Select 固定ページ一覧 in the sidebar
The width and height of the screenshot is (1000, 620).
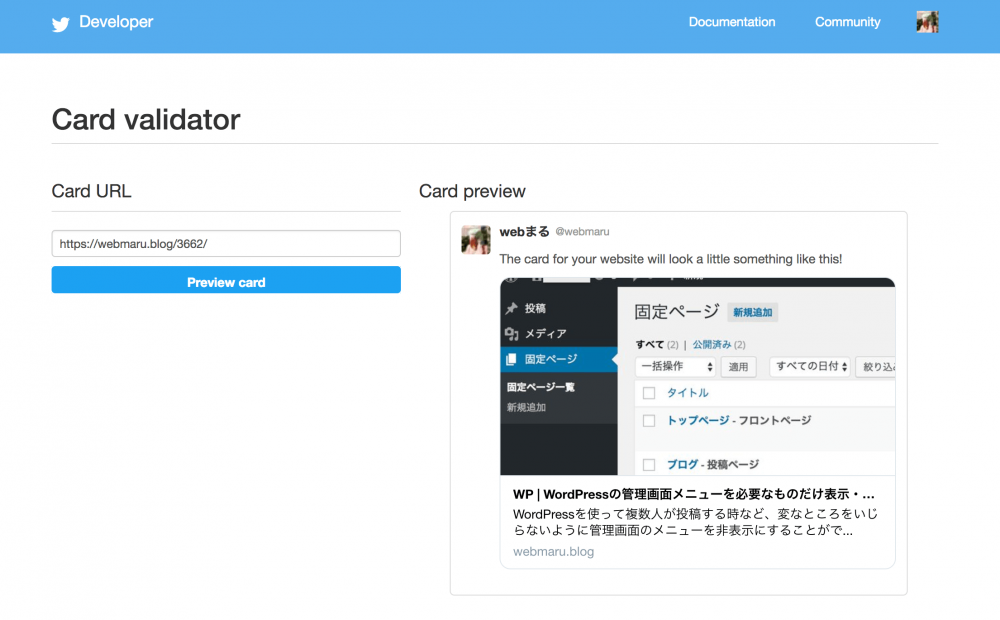(x=541, y=387)
